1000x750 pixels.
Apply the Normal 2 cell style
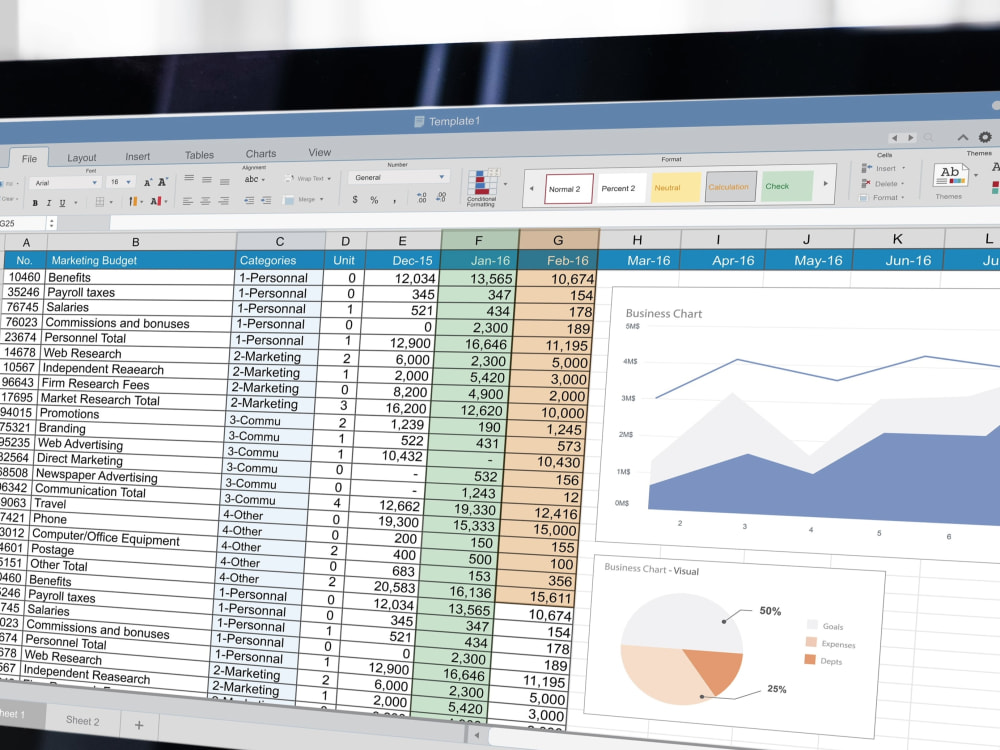tap(569, 189)
